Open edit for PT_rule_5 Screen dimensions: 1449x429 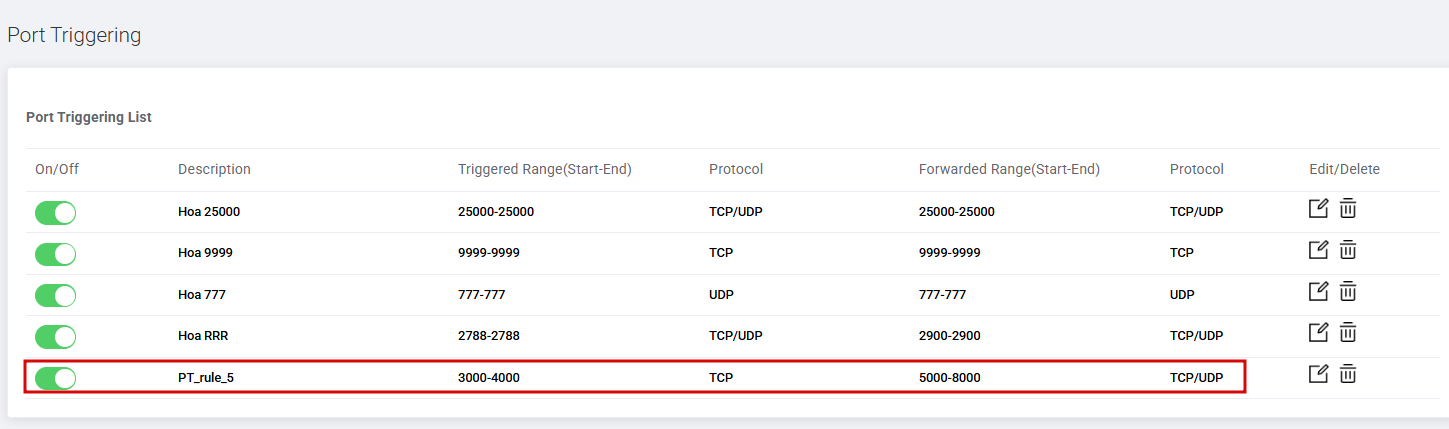(x=1319, y=373)
